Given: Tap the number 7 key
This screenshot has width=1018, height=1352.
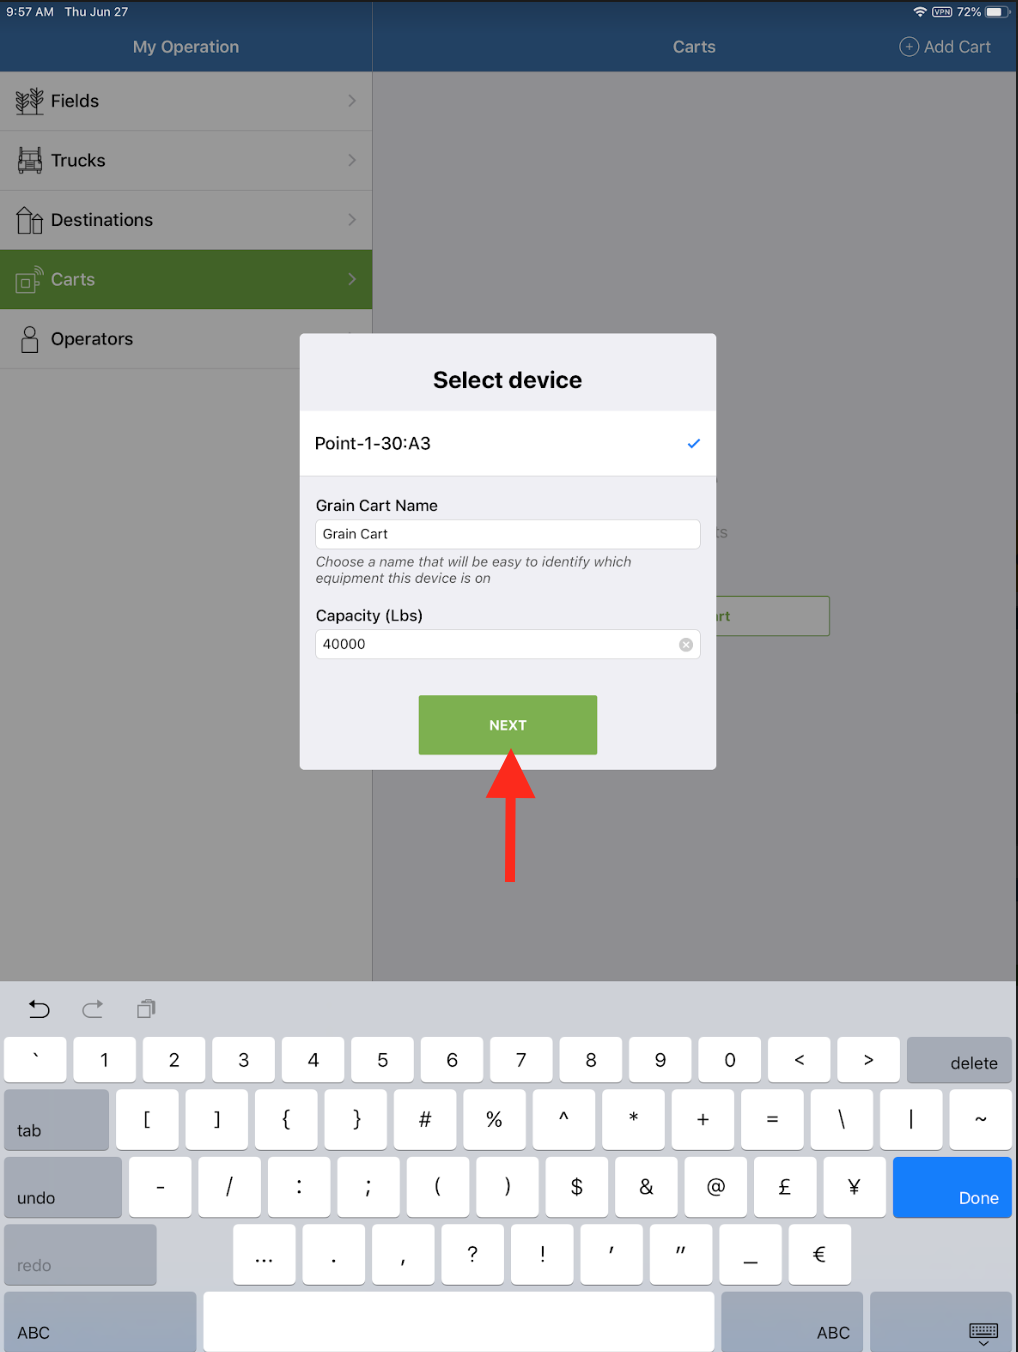Looking at the screenshot, I should click(x=521, y=1060).
